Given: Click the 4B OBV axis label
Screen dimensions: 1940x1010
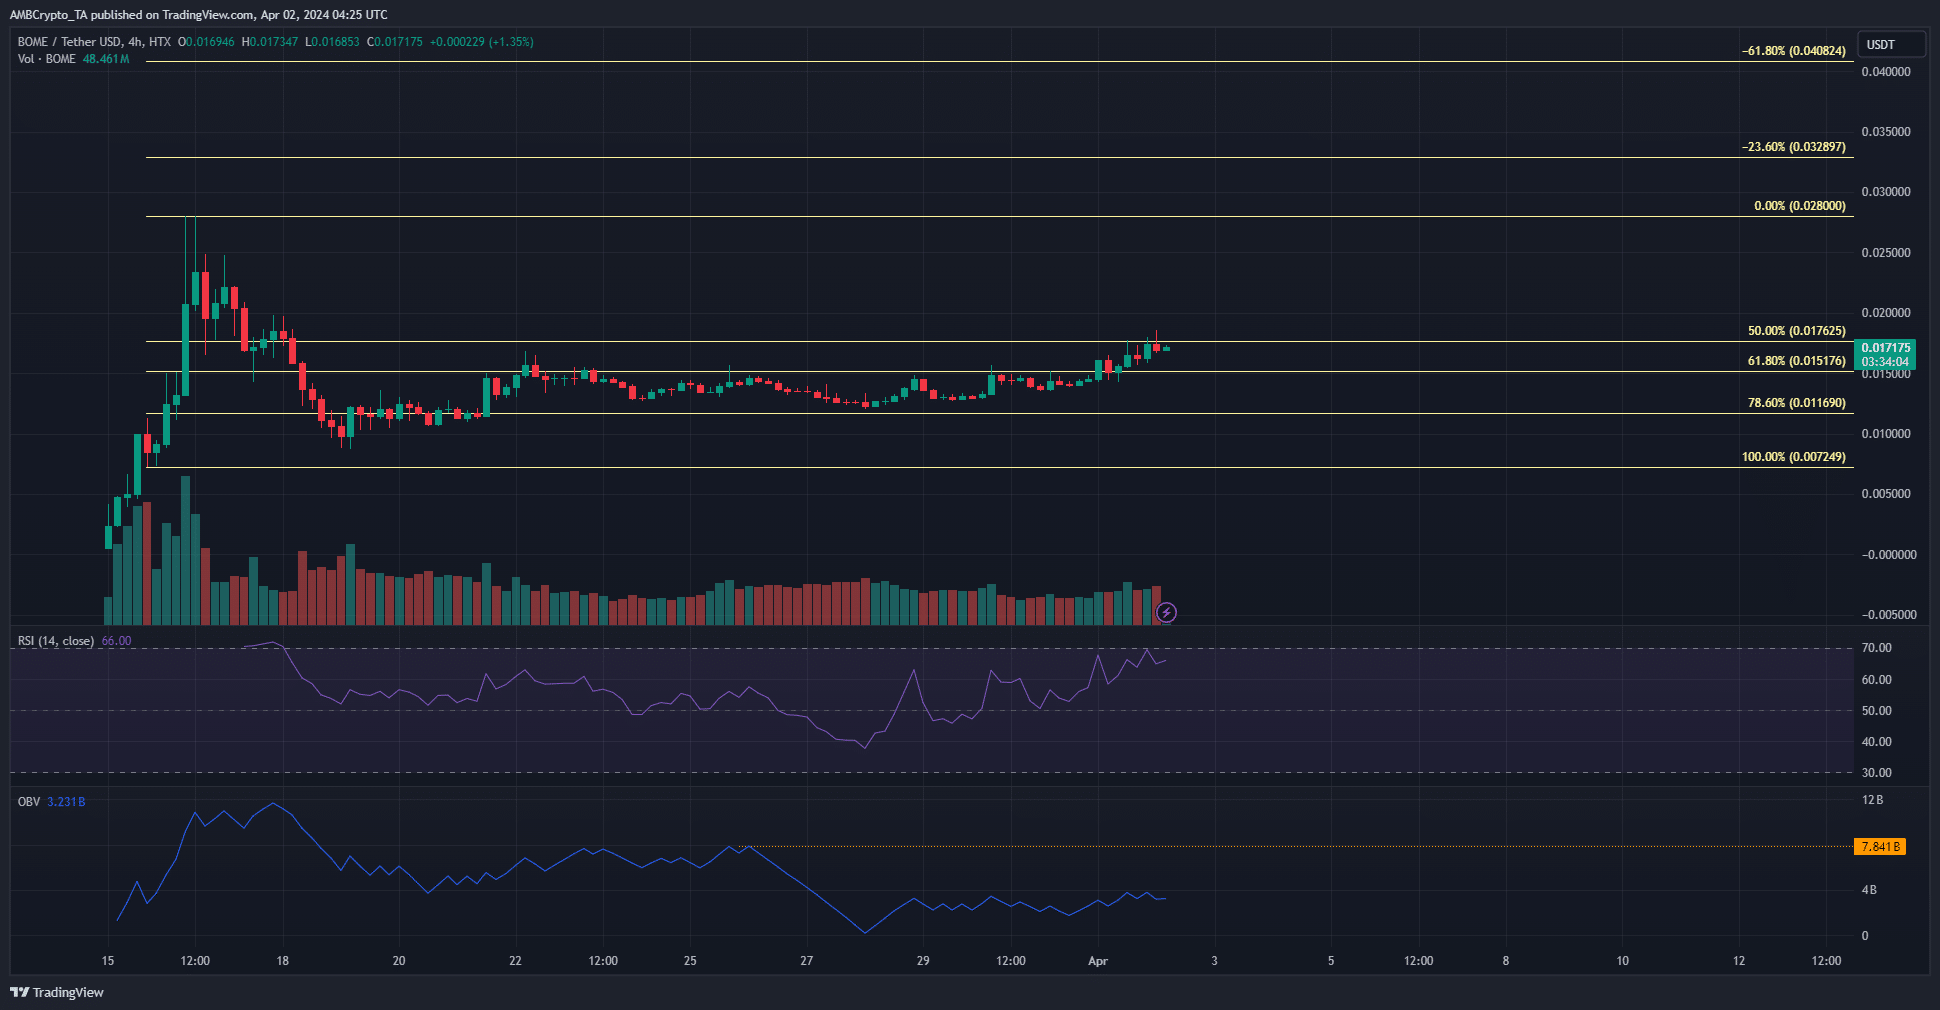Looking at the screenshot, I should coord(1869,890).
